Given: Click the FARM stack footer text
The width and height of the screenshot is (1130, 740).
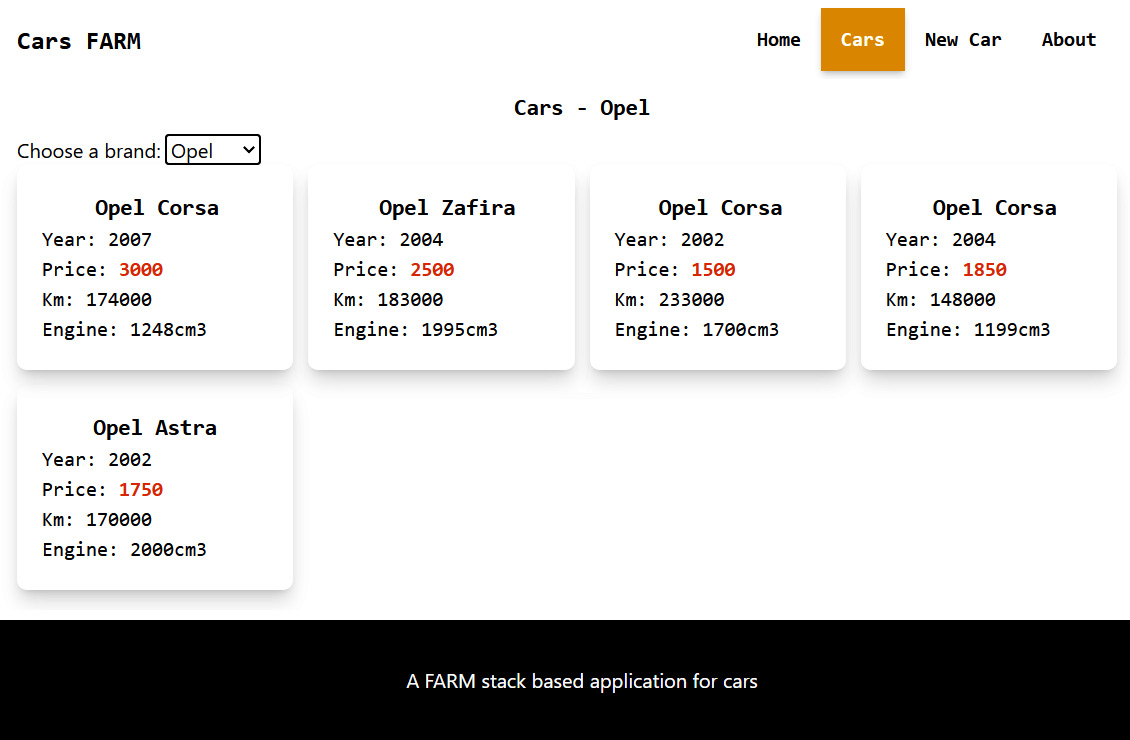Looking at the screenshot, I should [581, 681].
